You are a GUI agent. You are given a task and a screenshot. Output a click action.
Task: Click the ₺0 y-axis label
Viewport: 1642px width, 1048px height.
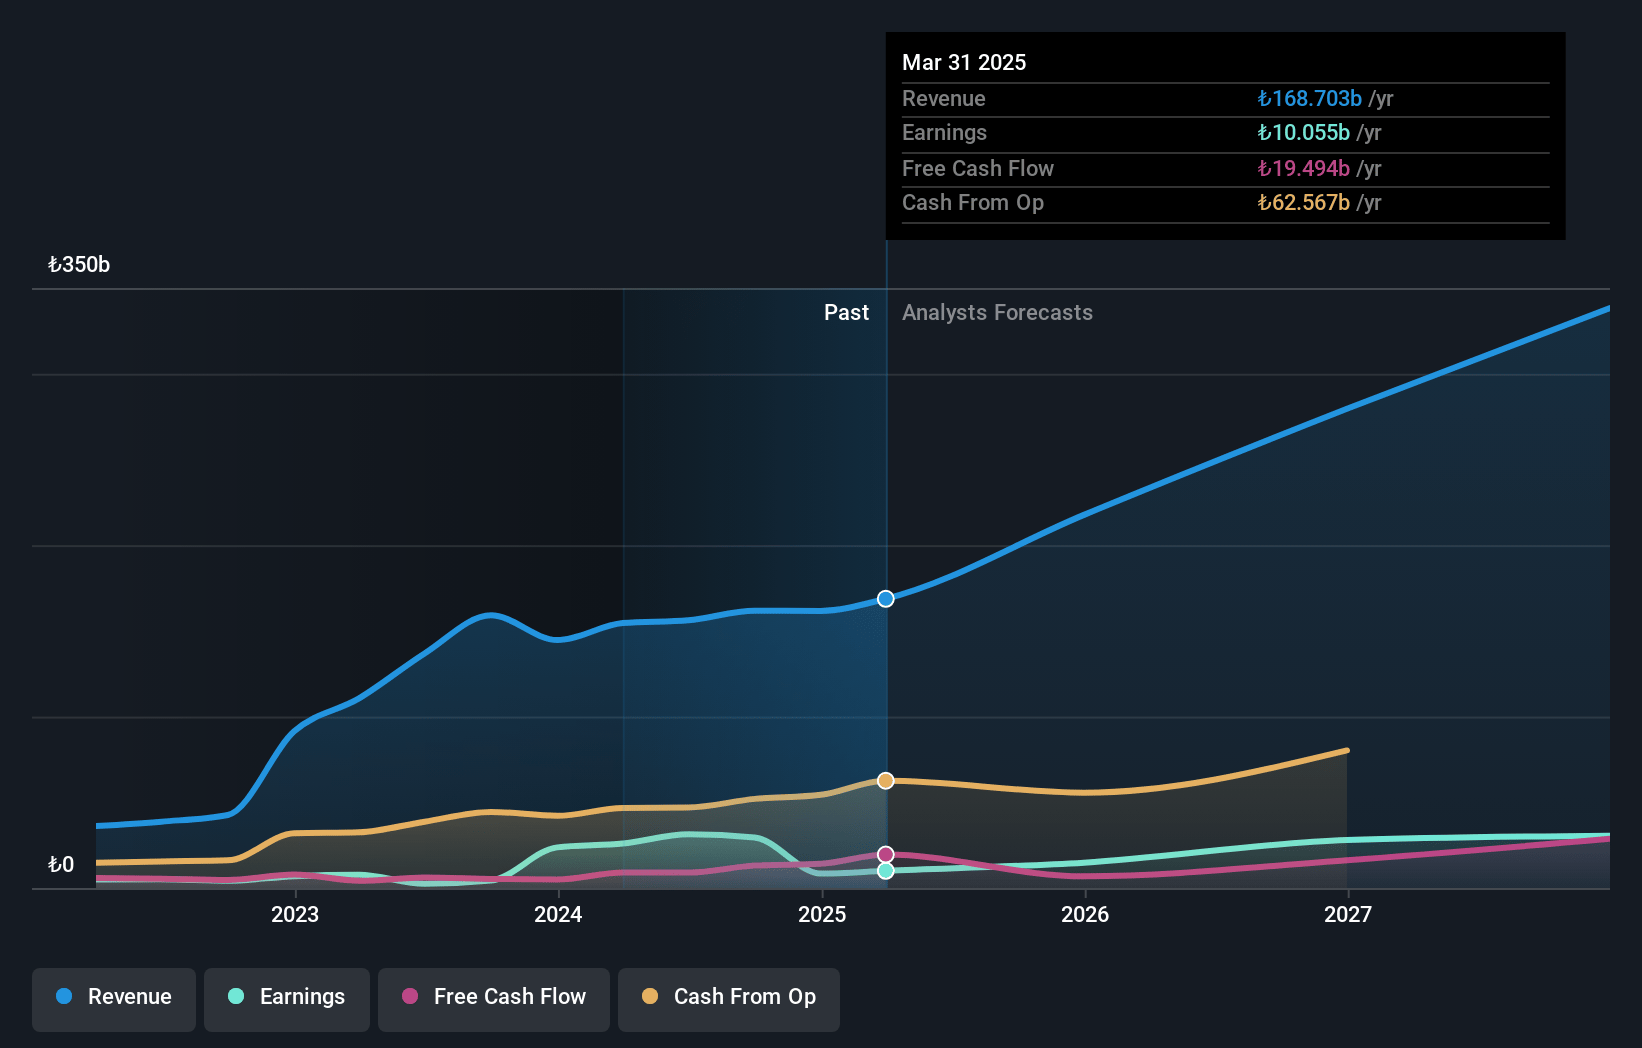[61, 865]
